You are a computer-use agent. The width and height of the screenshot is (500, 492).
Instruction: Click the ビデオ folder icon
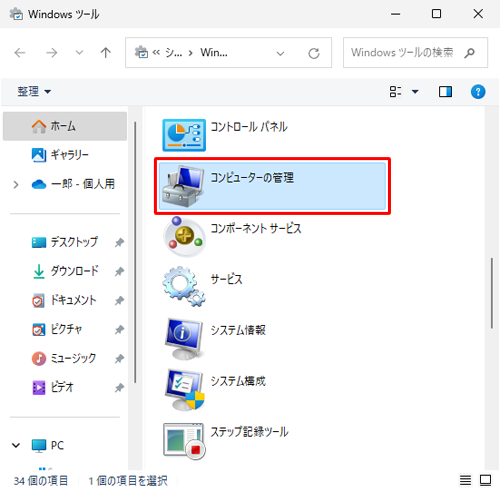39,388
